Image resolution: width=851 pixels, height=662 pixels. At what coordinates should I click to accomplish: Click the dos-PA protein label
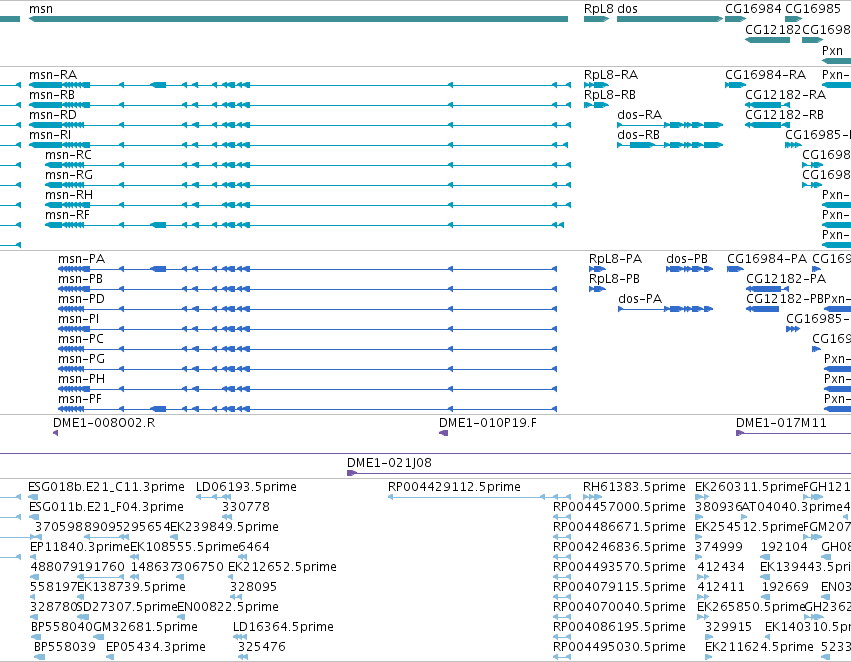(640, 298)
